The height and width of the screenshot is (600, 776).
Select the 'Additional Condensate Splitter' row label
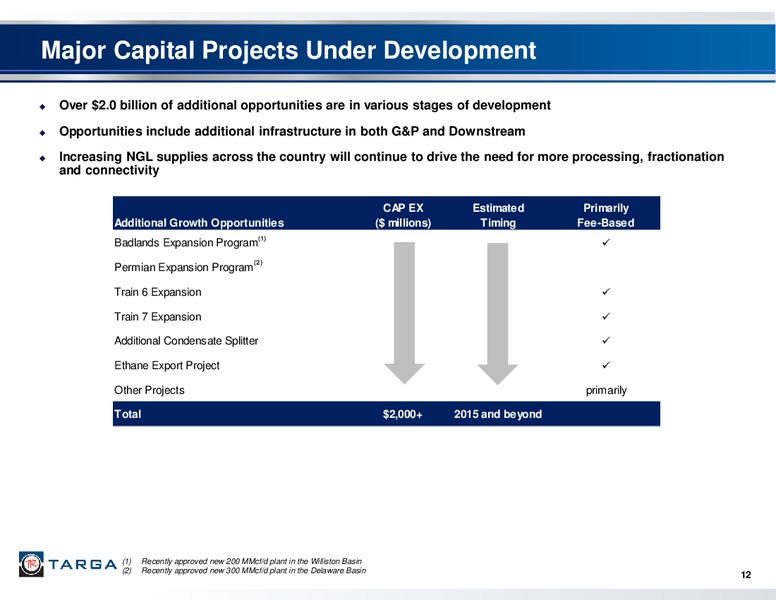point(186,341)
